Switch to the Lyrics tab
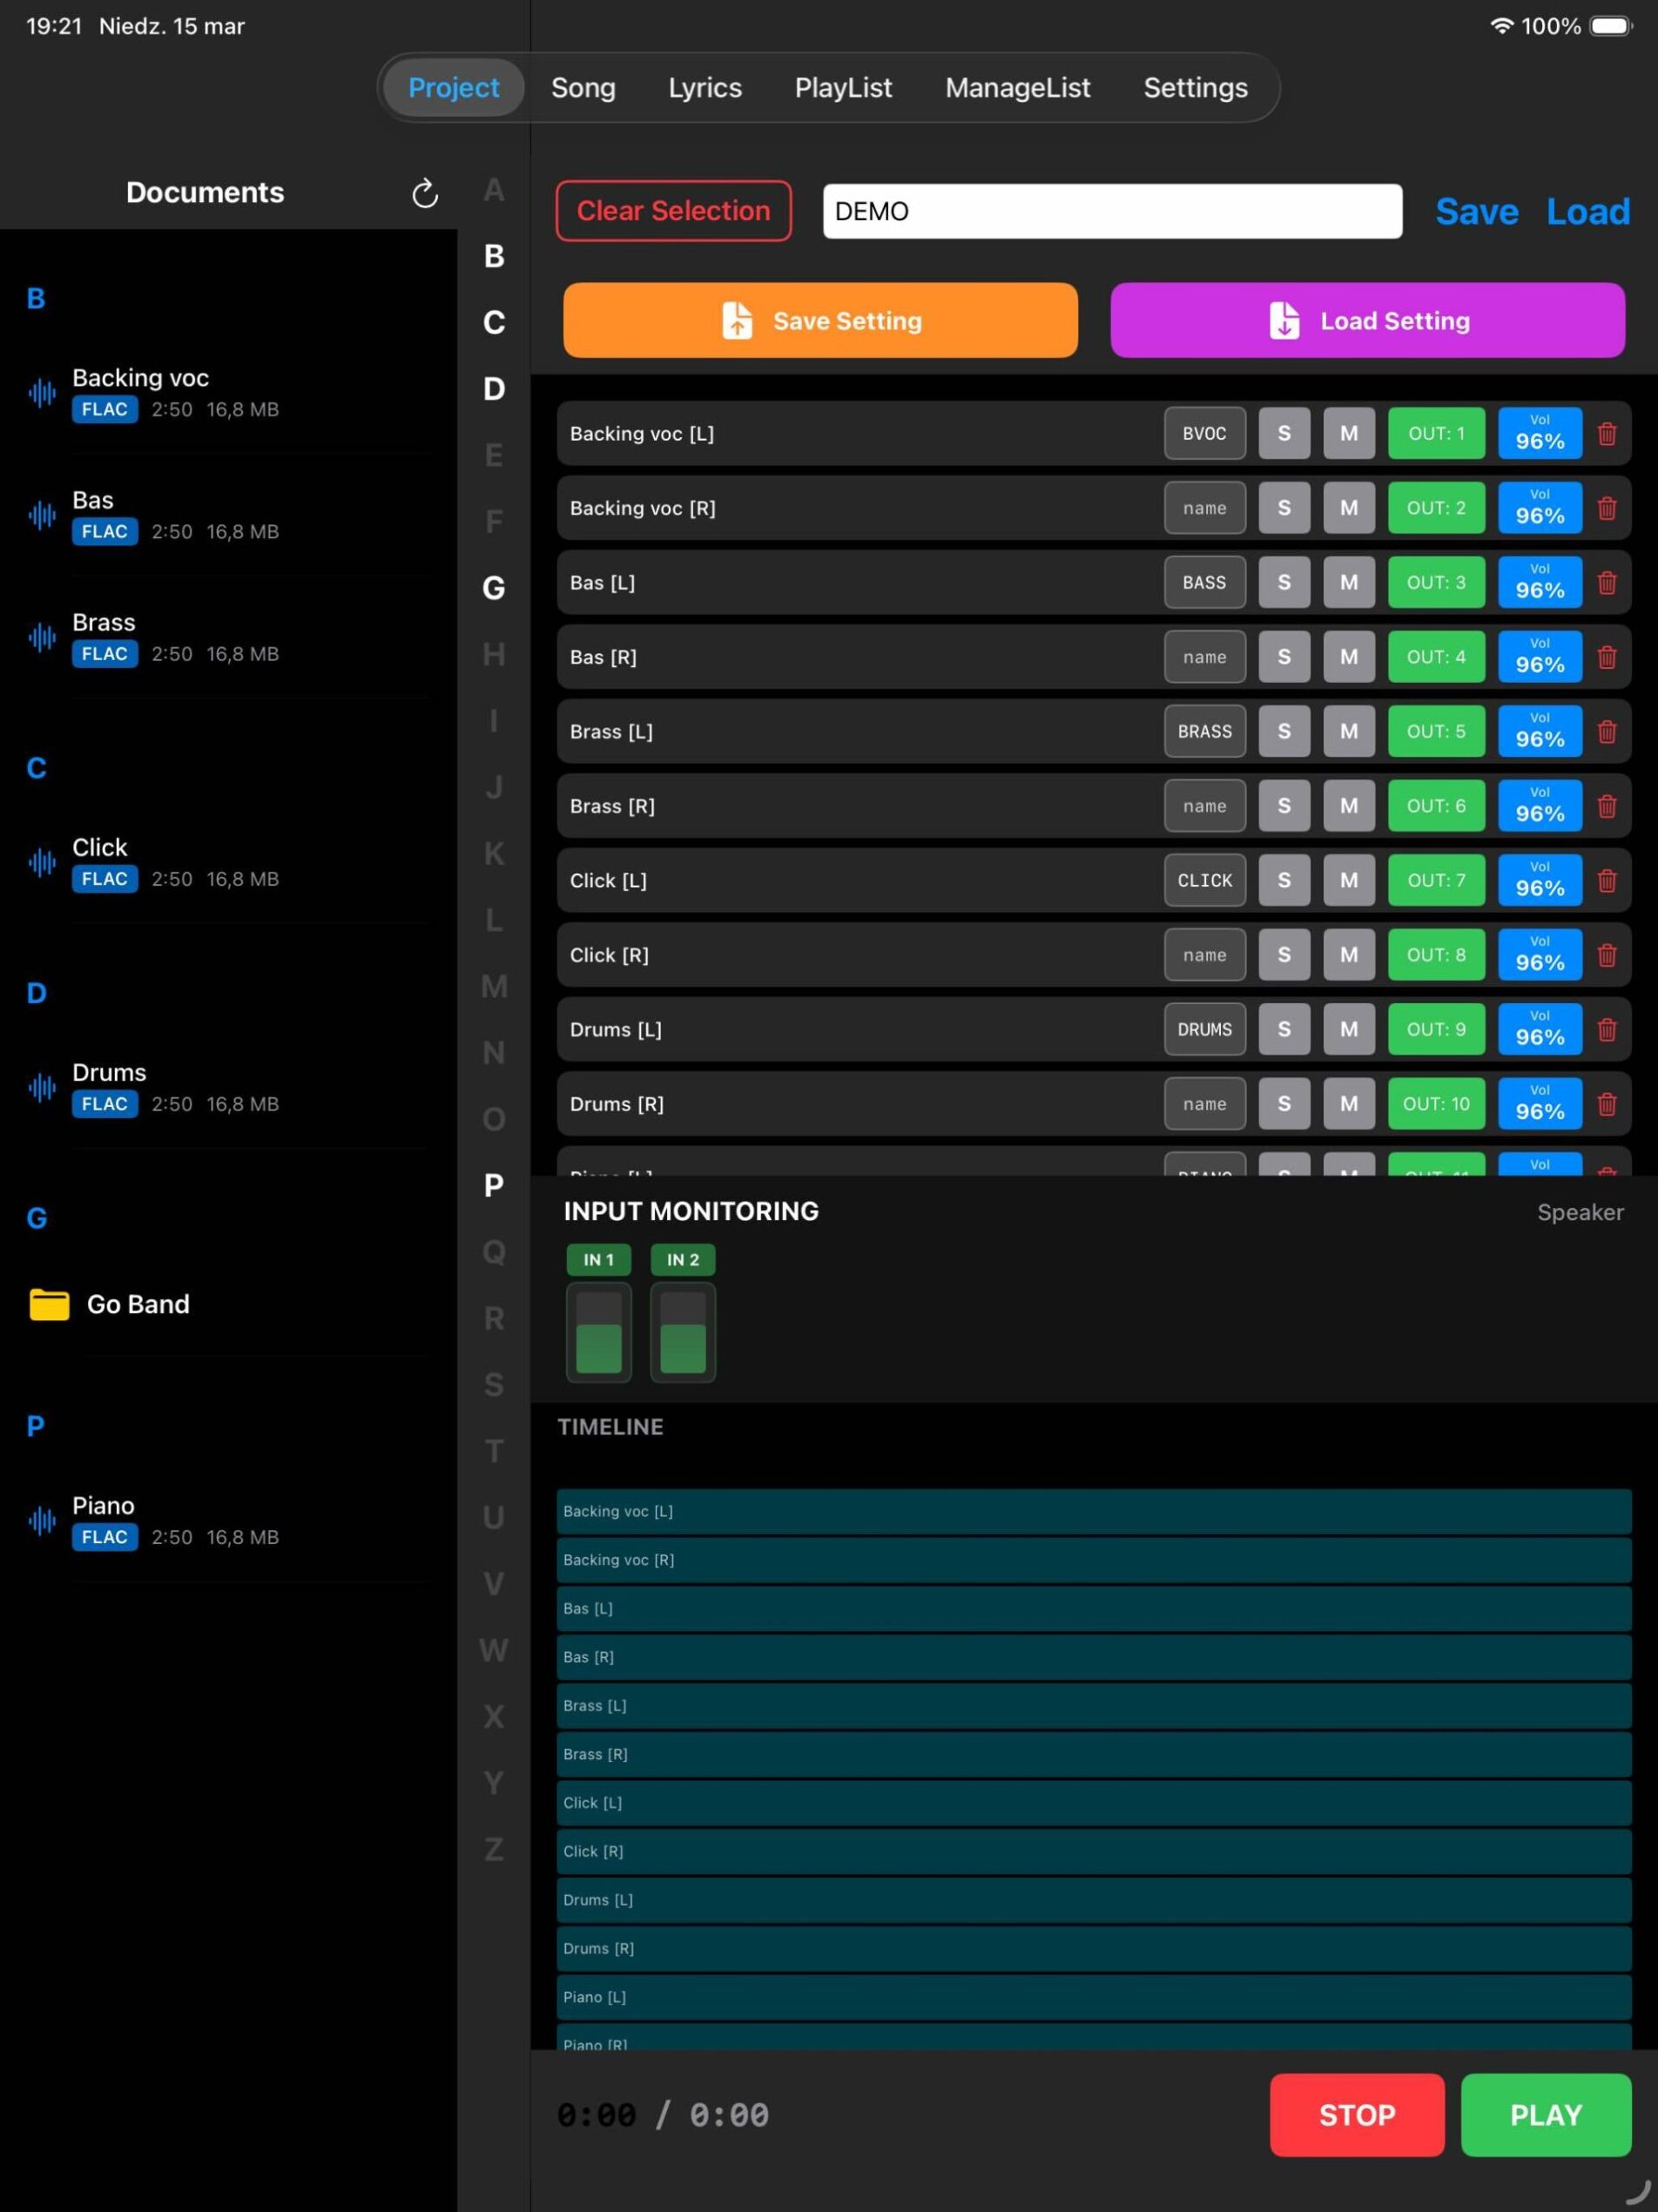The width and height of the screenshot is (1658, 2212). [705, 87]
